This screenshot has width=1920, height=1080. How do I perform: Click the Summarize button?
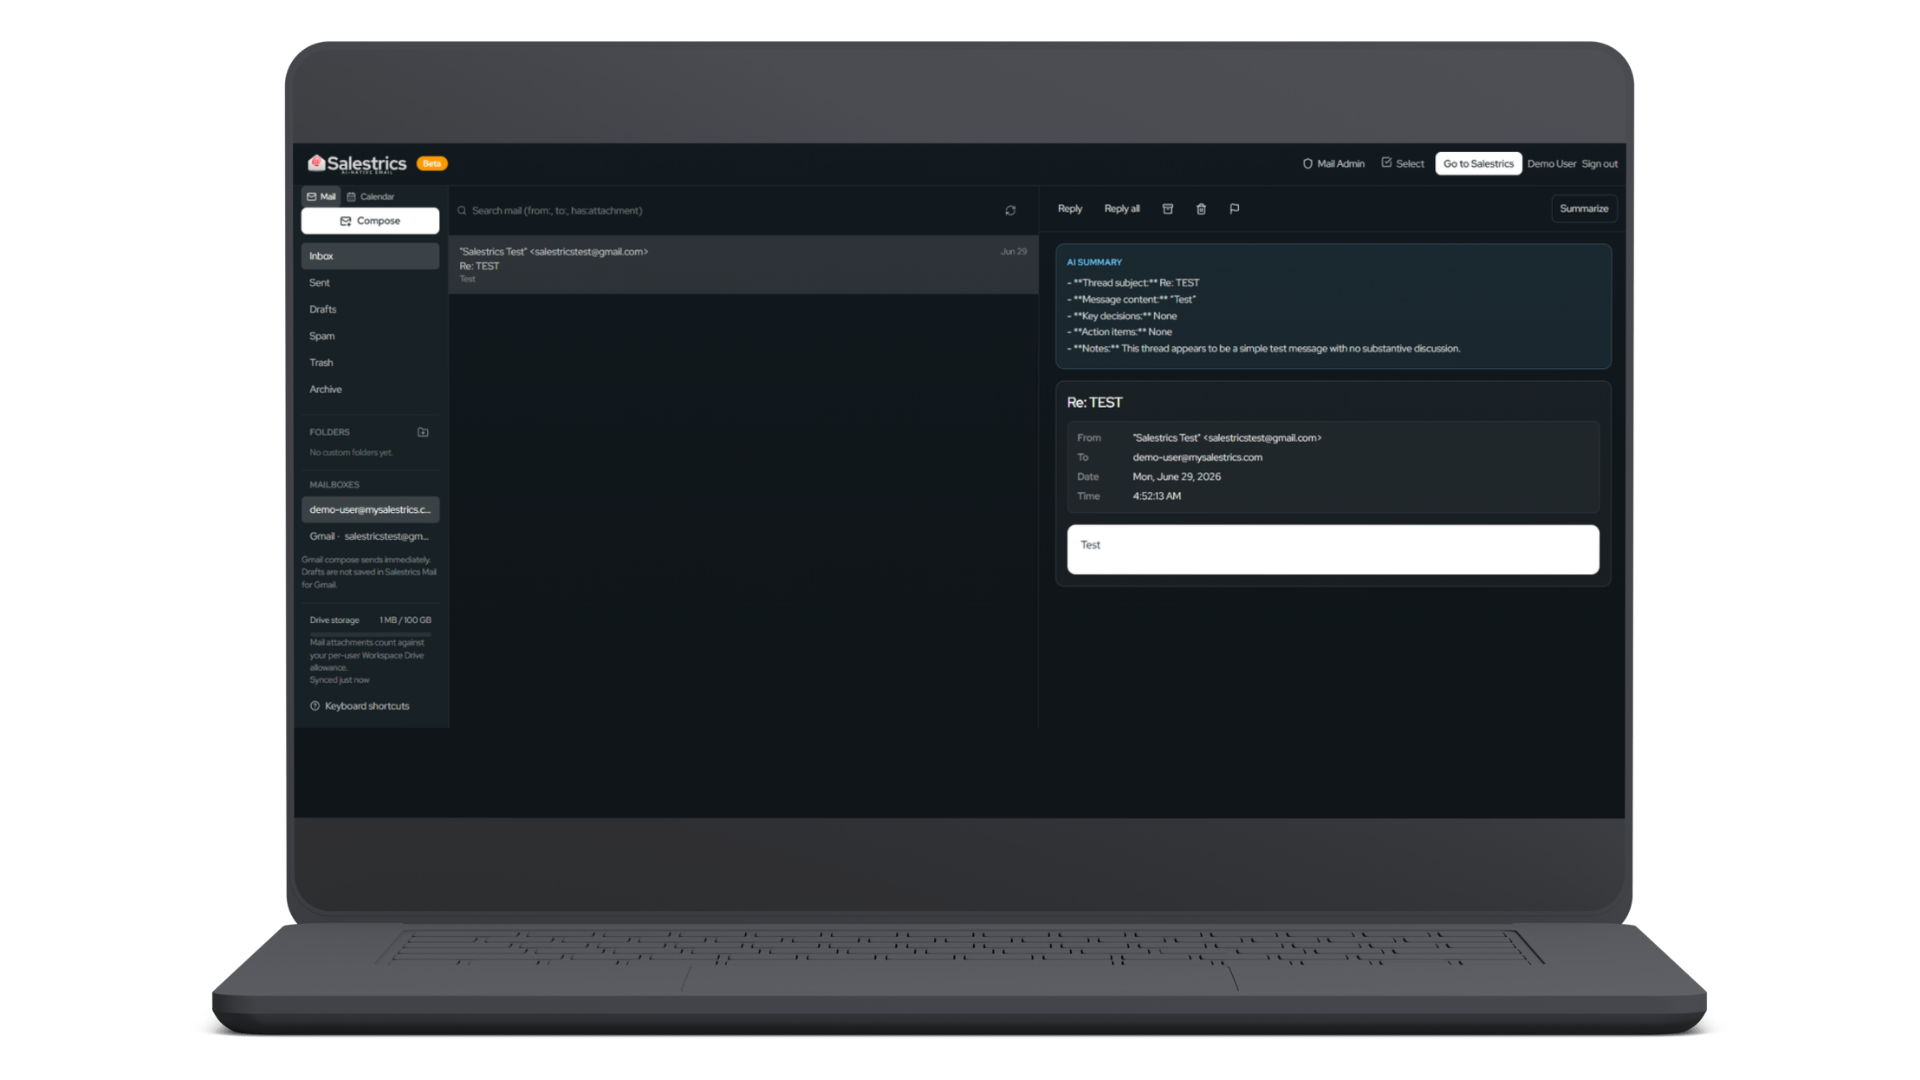click(x=1584, y=209)
